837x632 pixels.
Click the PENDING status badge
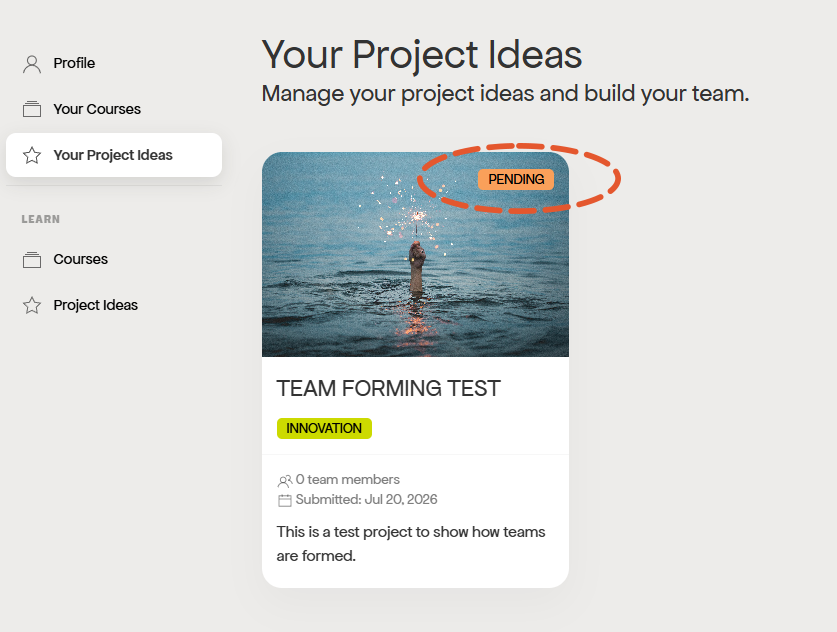coord(516,179)
